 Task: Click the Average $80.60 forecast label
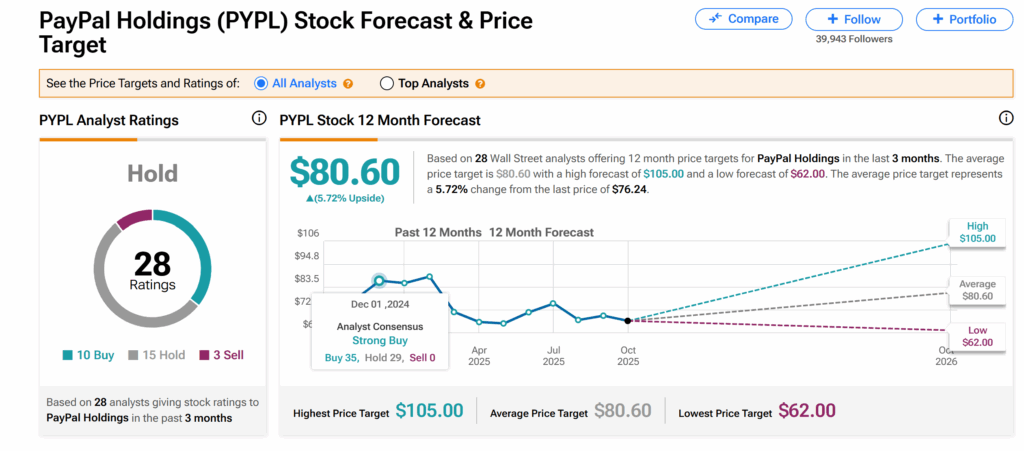click(977, 290)
